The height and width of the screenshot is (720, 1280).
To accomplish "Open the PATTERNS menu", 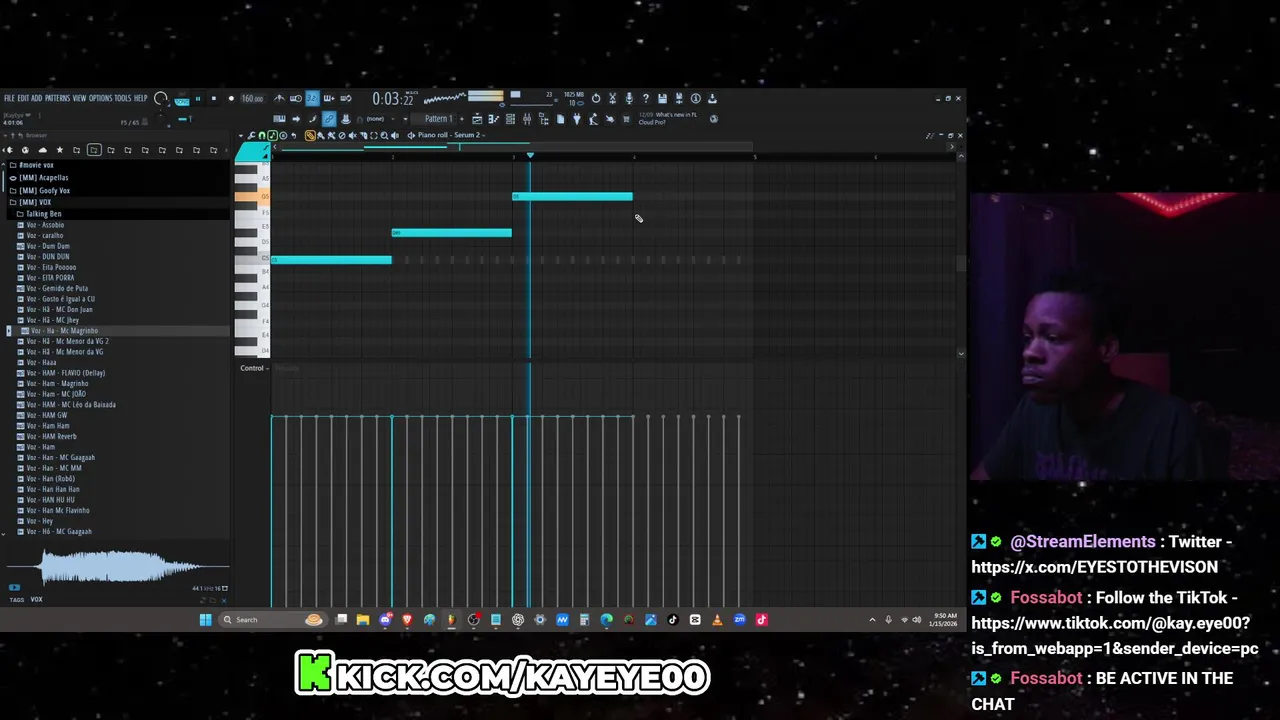I will pos(57,98).
